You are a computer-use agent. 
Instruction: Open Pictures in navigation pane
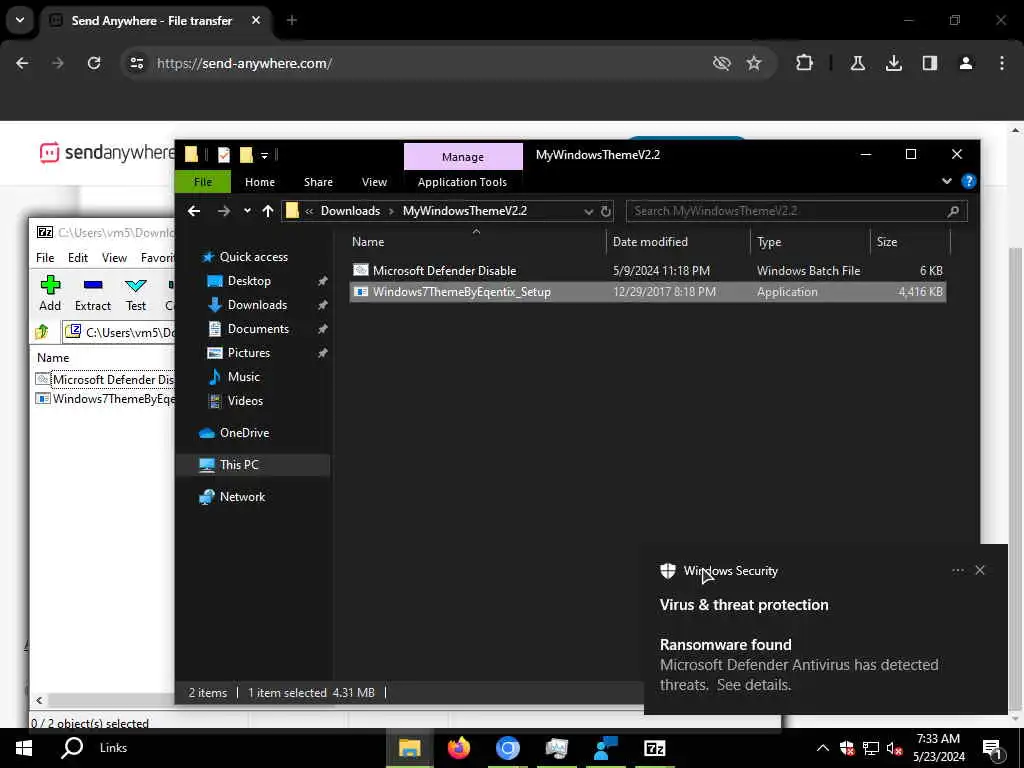[248, 353]
